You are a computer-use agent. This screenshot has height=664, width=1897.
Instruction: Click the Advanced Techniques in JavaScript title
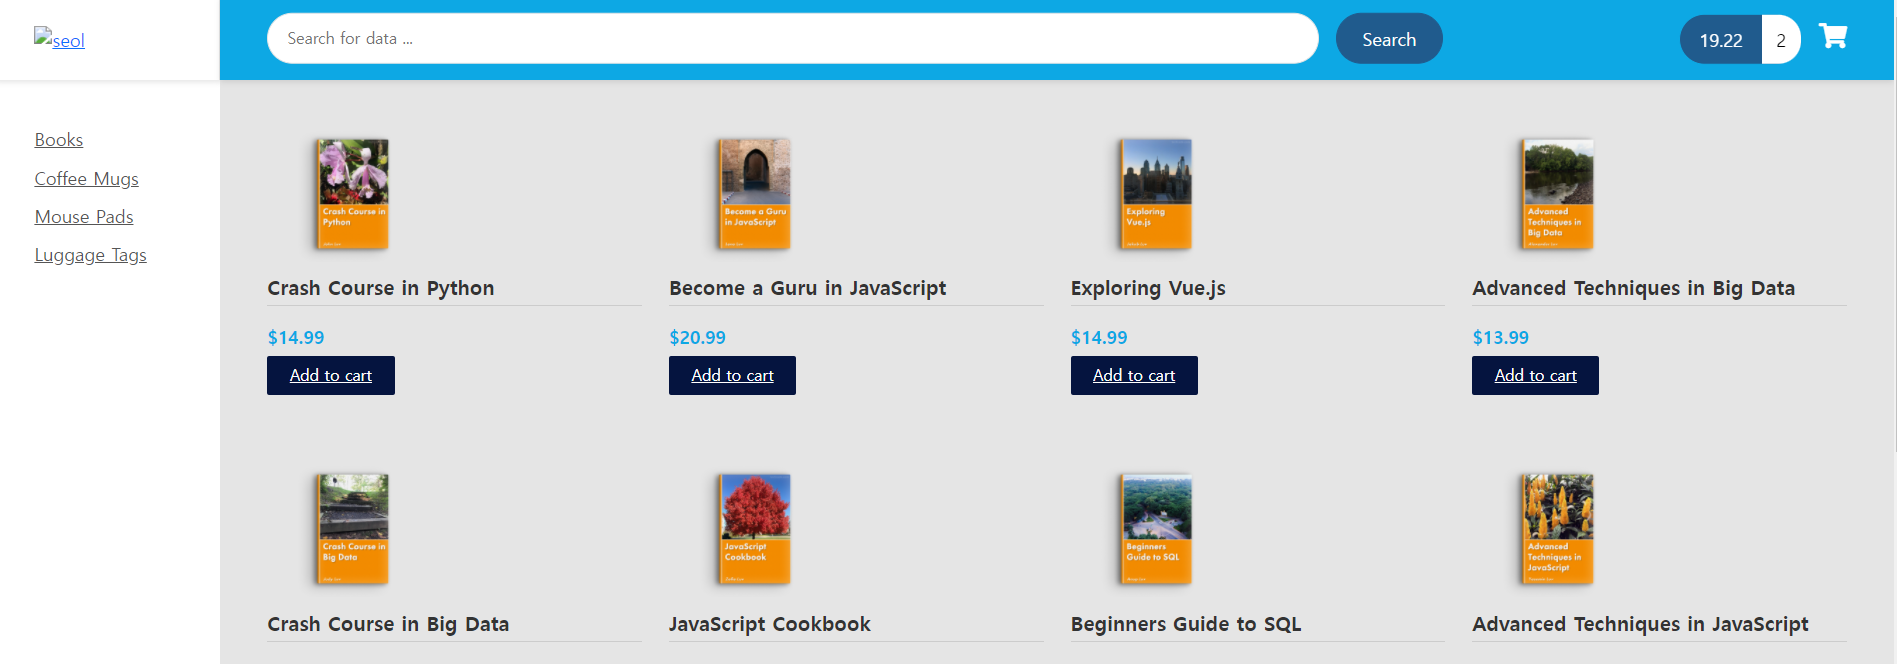click(x=1640, y=624)
